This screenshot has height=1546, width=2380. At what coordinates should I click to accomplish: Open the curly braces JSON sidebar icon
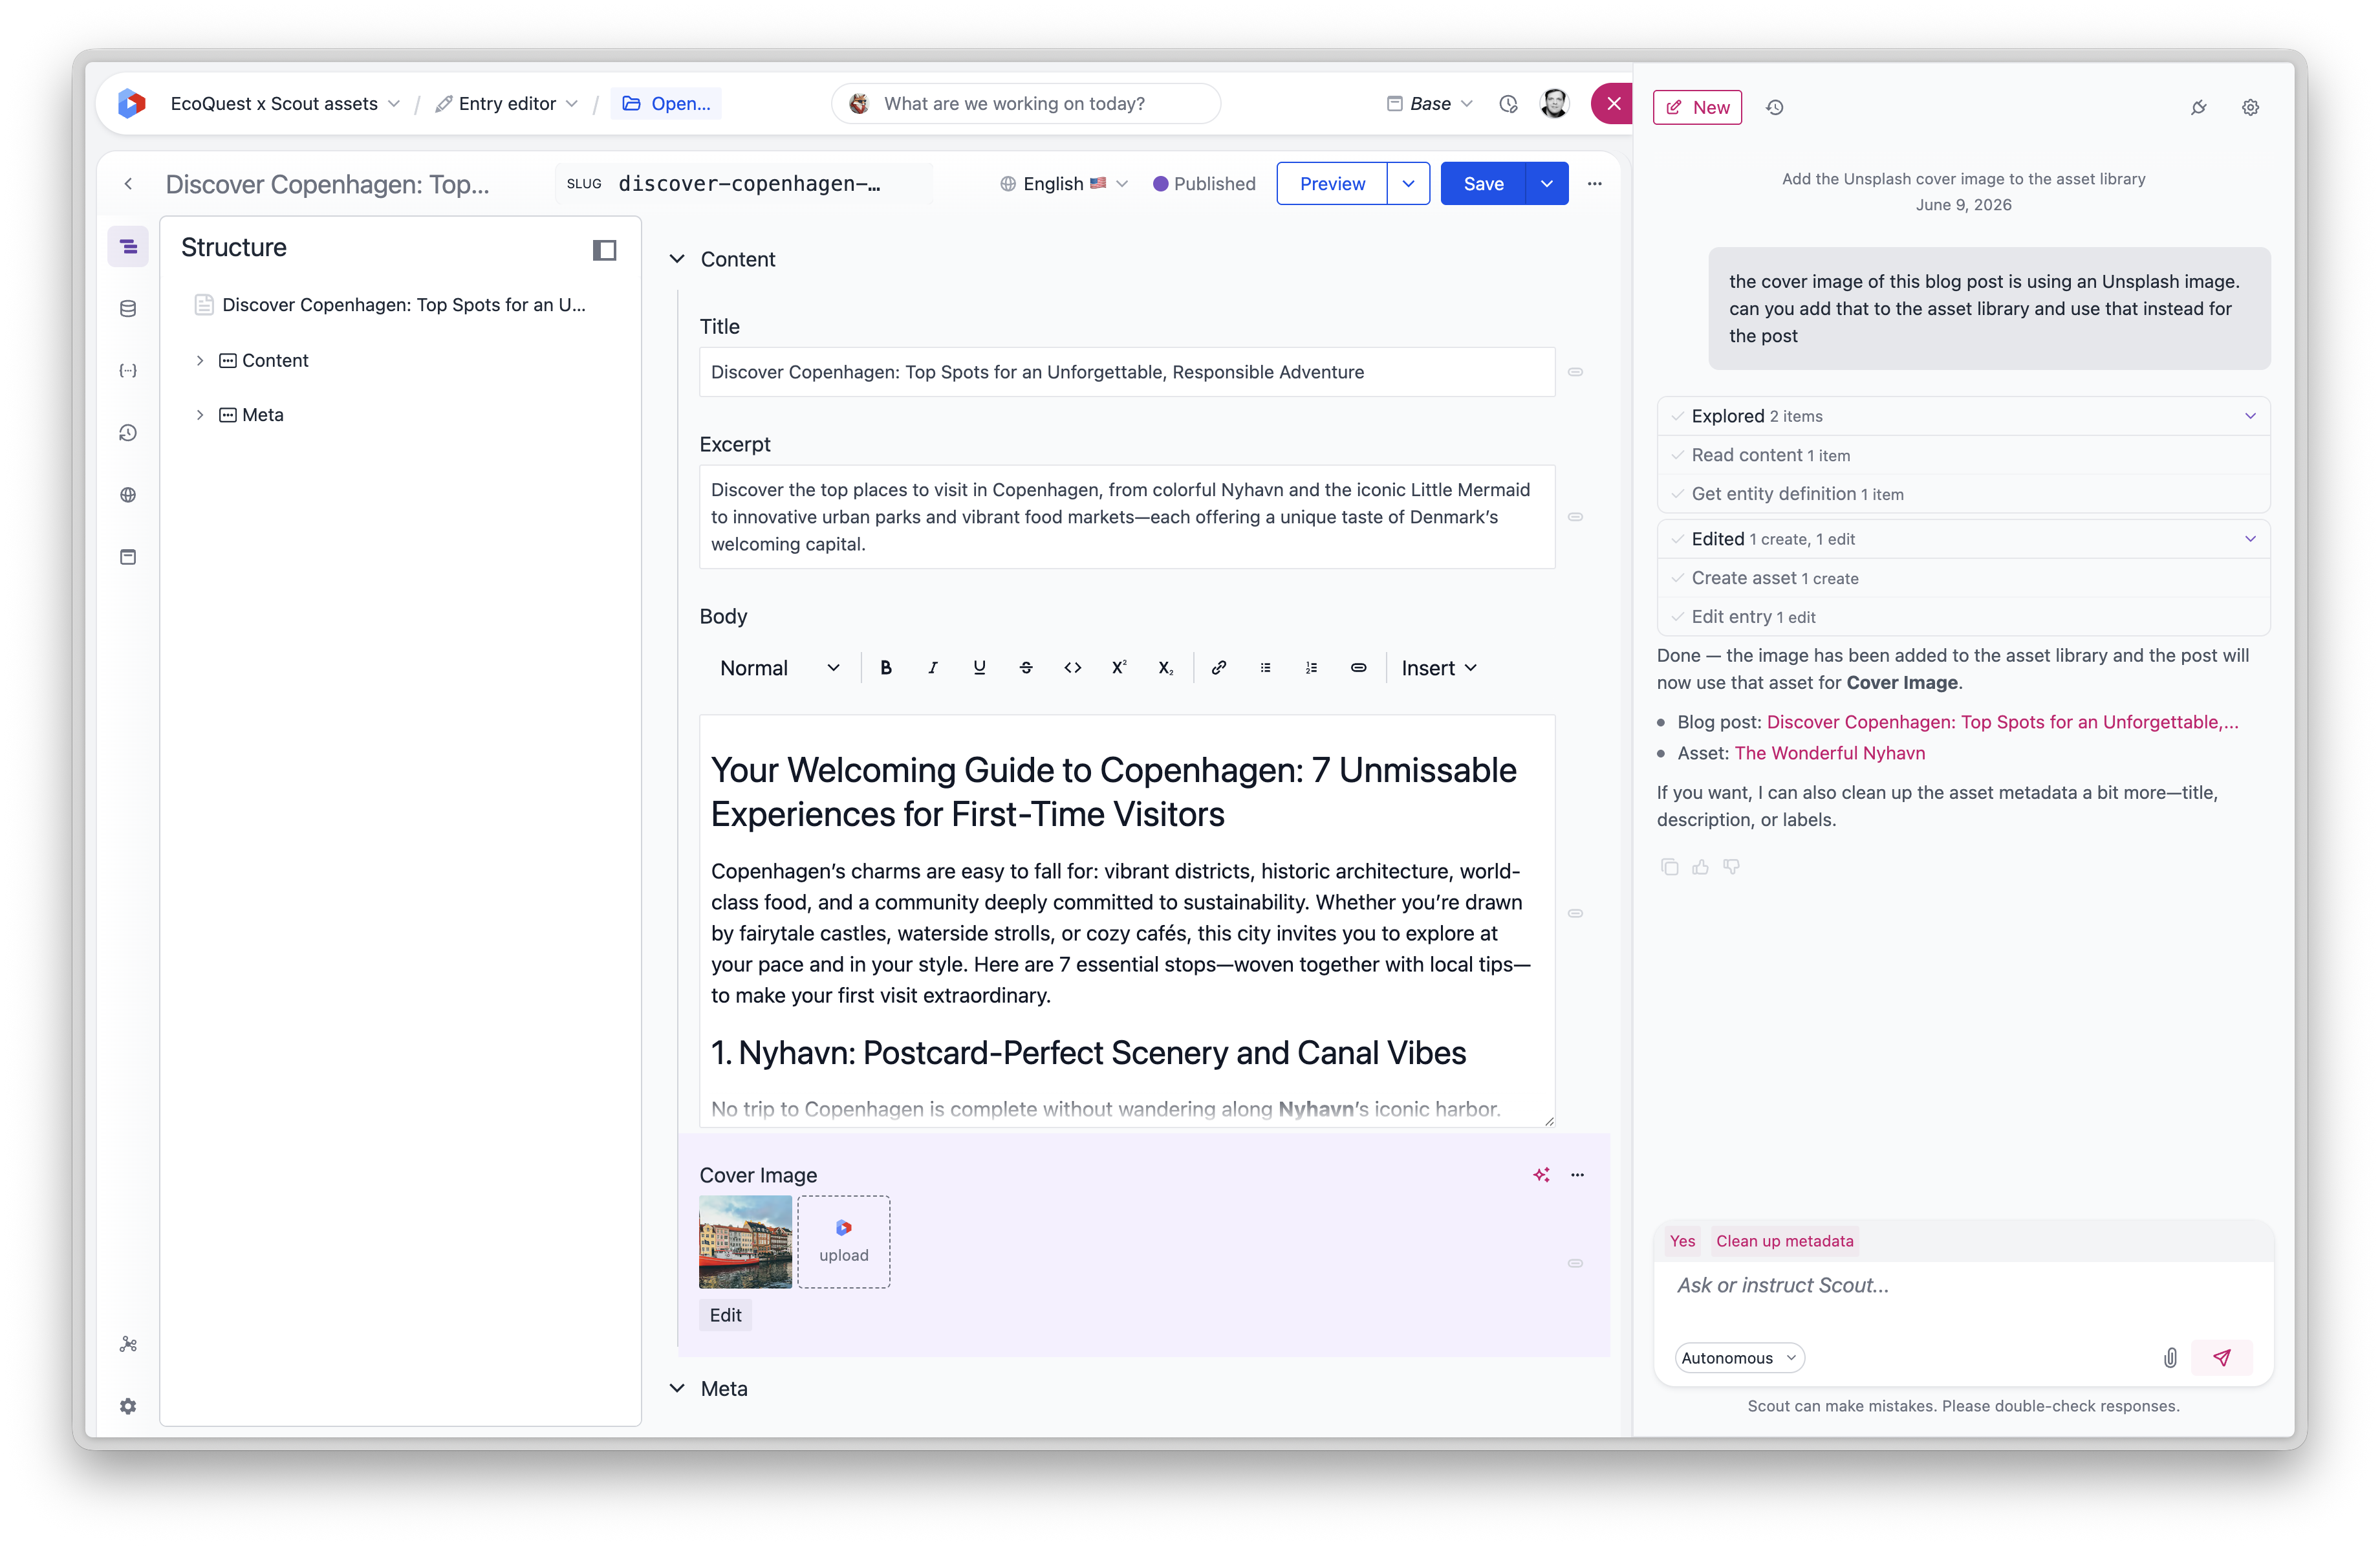128,370
